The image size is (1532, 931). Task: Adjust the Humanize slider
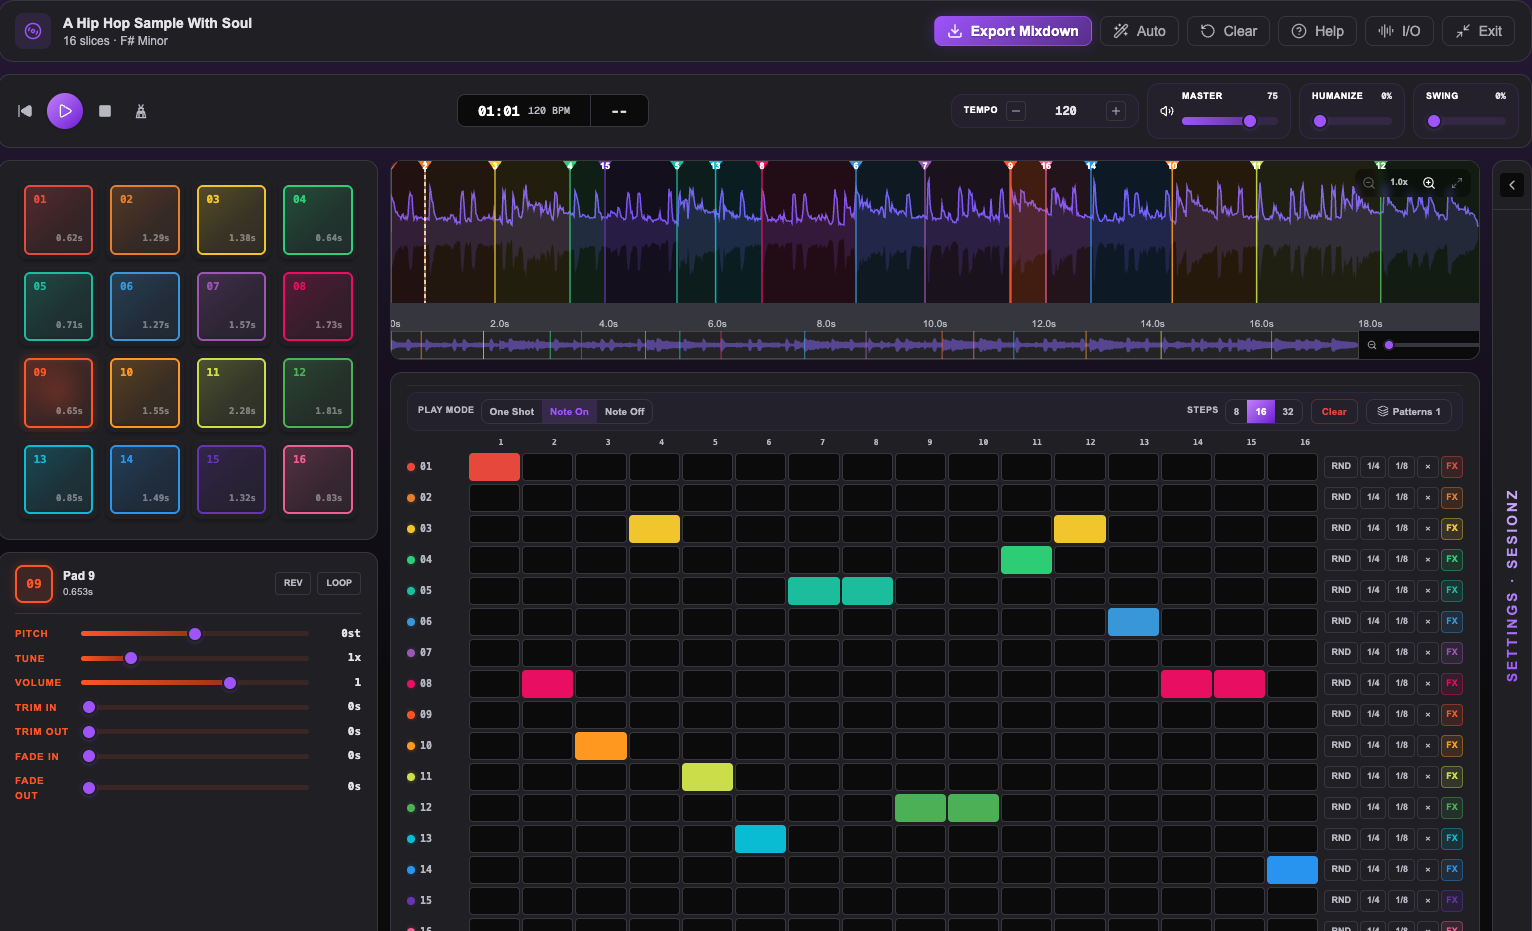click(x=1352, y=121)
